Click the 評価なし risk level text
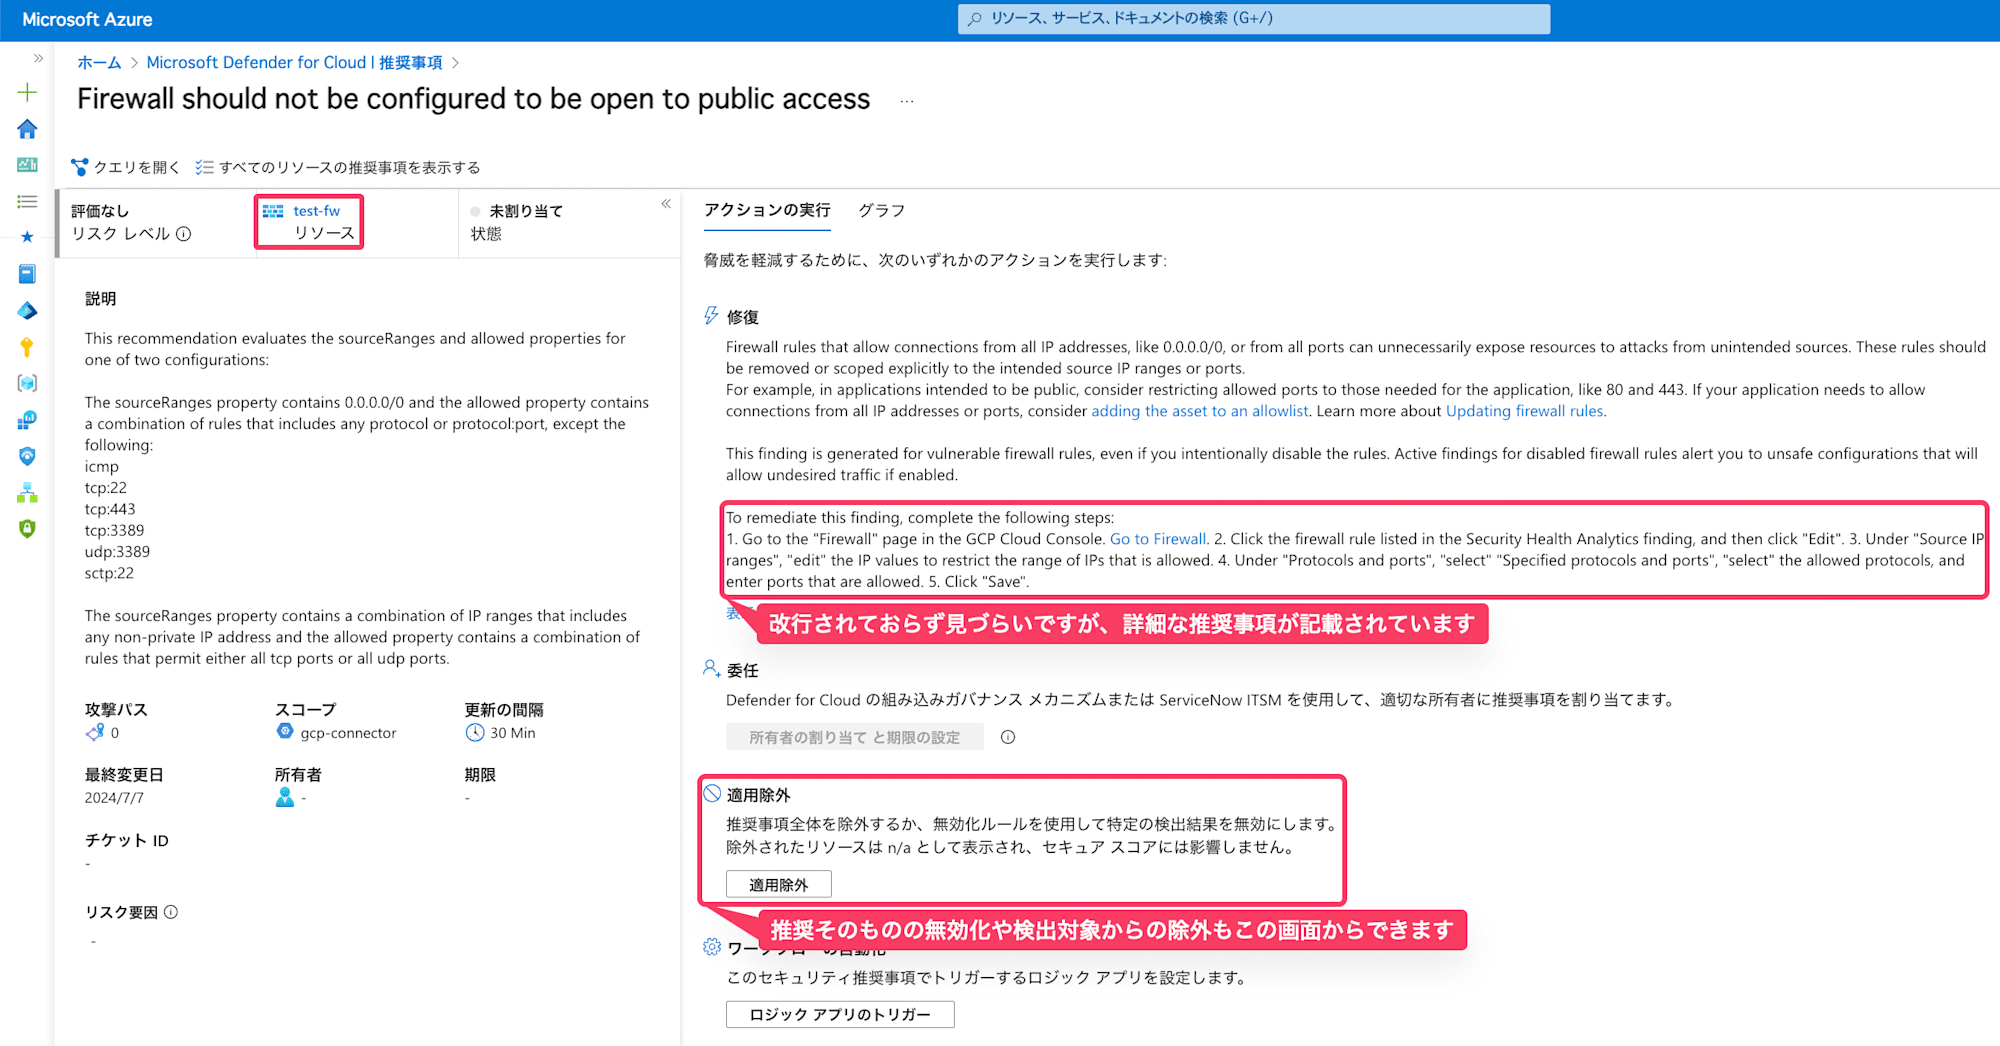 100,211
